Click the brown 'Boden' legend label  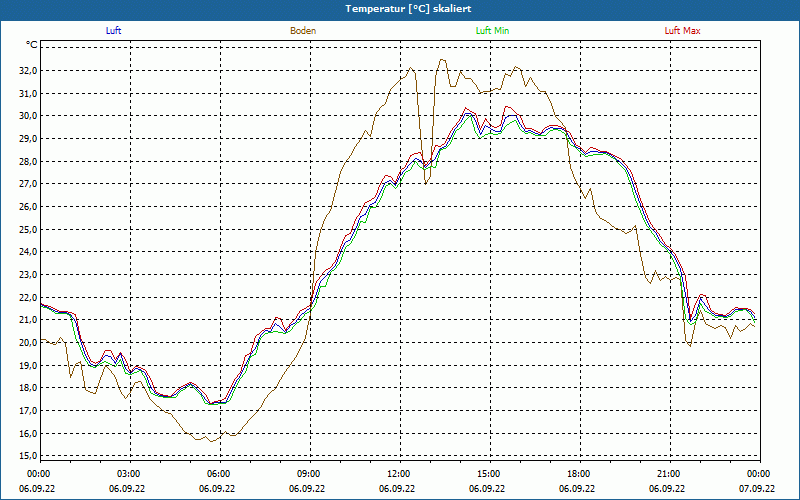(303, 31)
